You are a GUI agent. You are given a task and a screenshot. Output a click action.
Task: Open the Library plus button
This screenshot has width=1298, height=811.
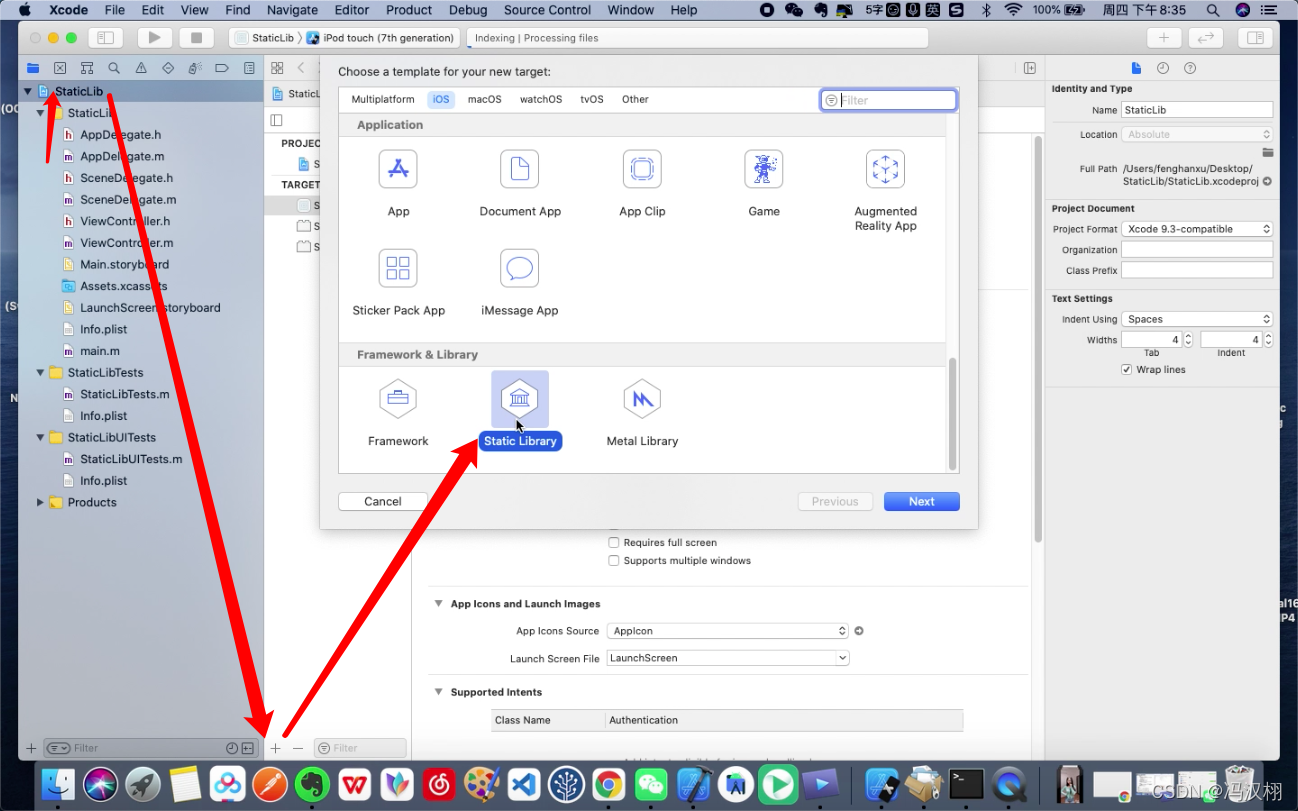tap(1163, 38)
